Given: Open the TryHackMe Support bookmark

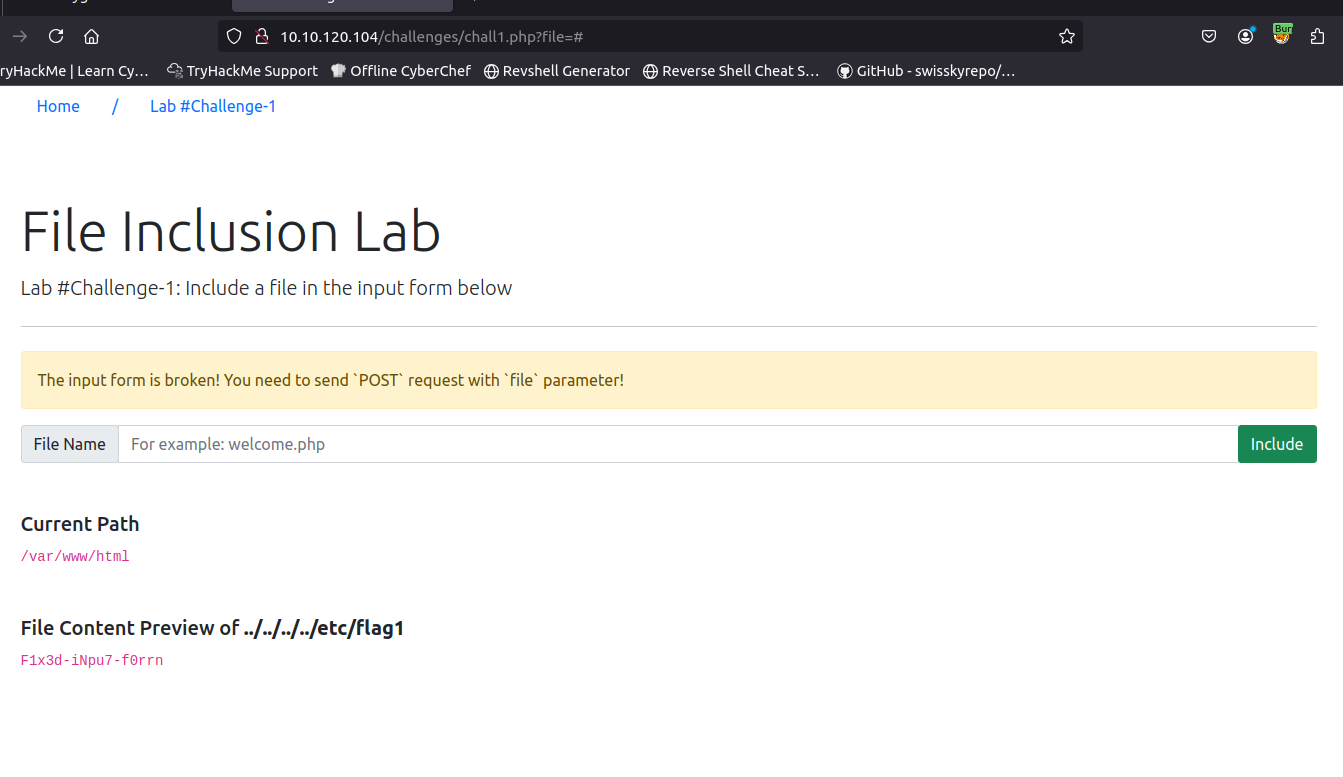Looking at the screenshot, I should 242,71.
